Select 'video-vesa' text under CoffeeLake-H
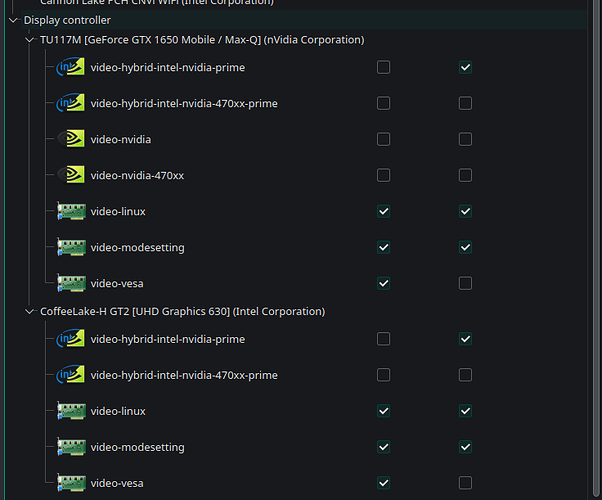602x500 pixels. [x=117, y=483]
